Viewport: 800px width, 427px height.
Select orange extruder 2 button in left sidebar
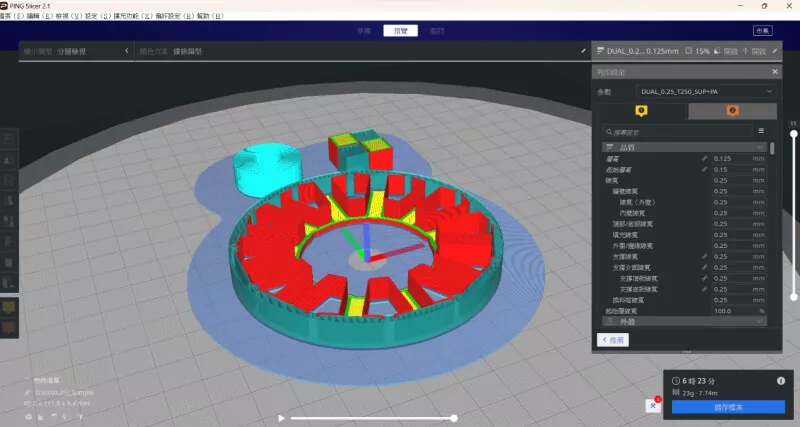(x=9, y=328)
